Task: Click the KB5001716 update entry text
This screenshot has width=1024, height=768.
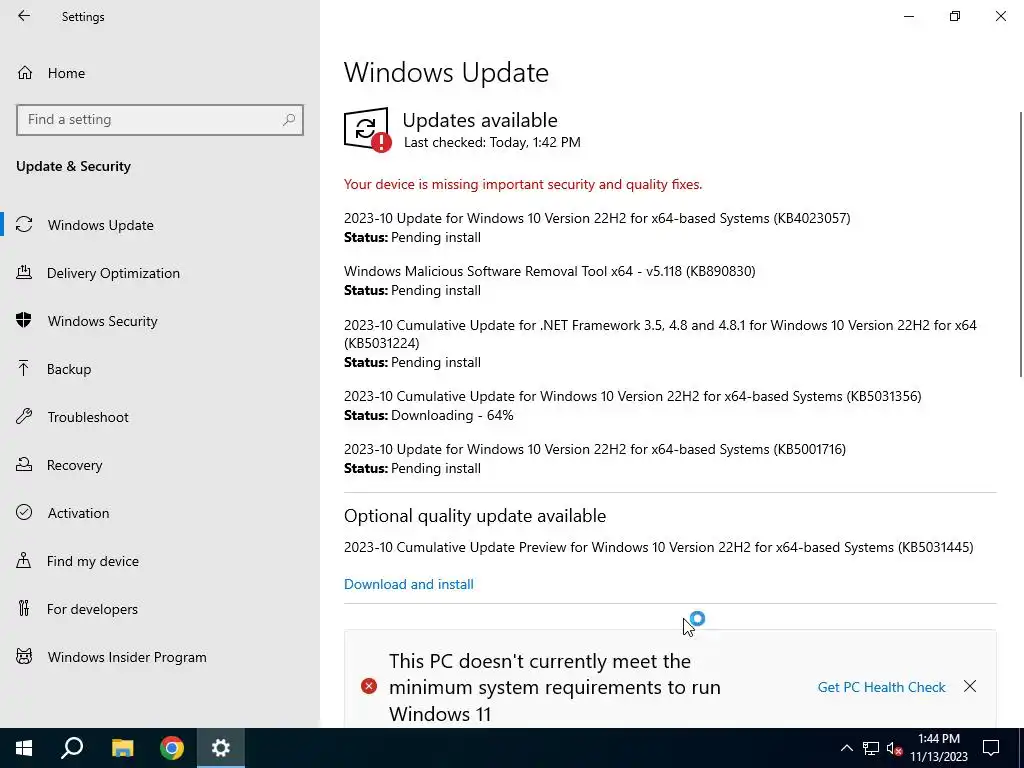Action: coord(595,449)
